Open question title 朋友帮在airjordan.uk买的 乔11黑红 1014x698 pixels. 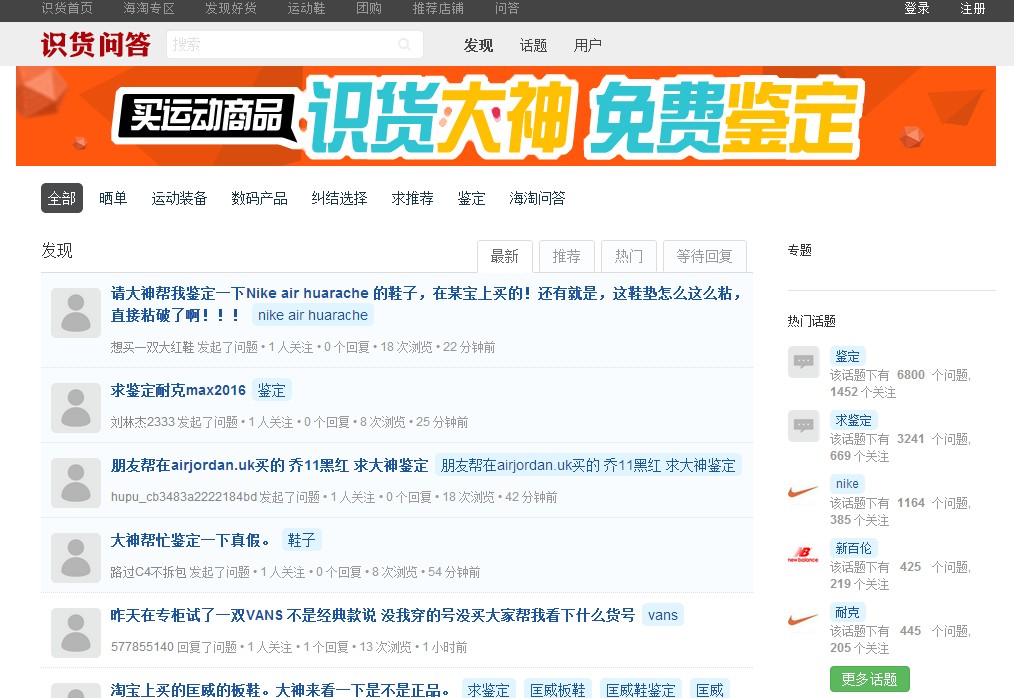pyautogui.click(x=270, y=465)
